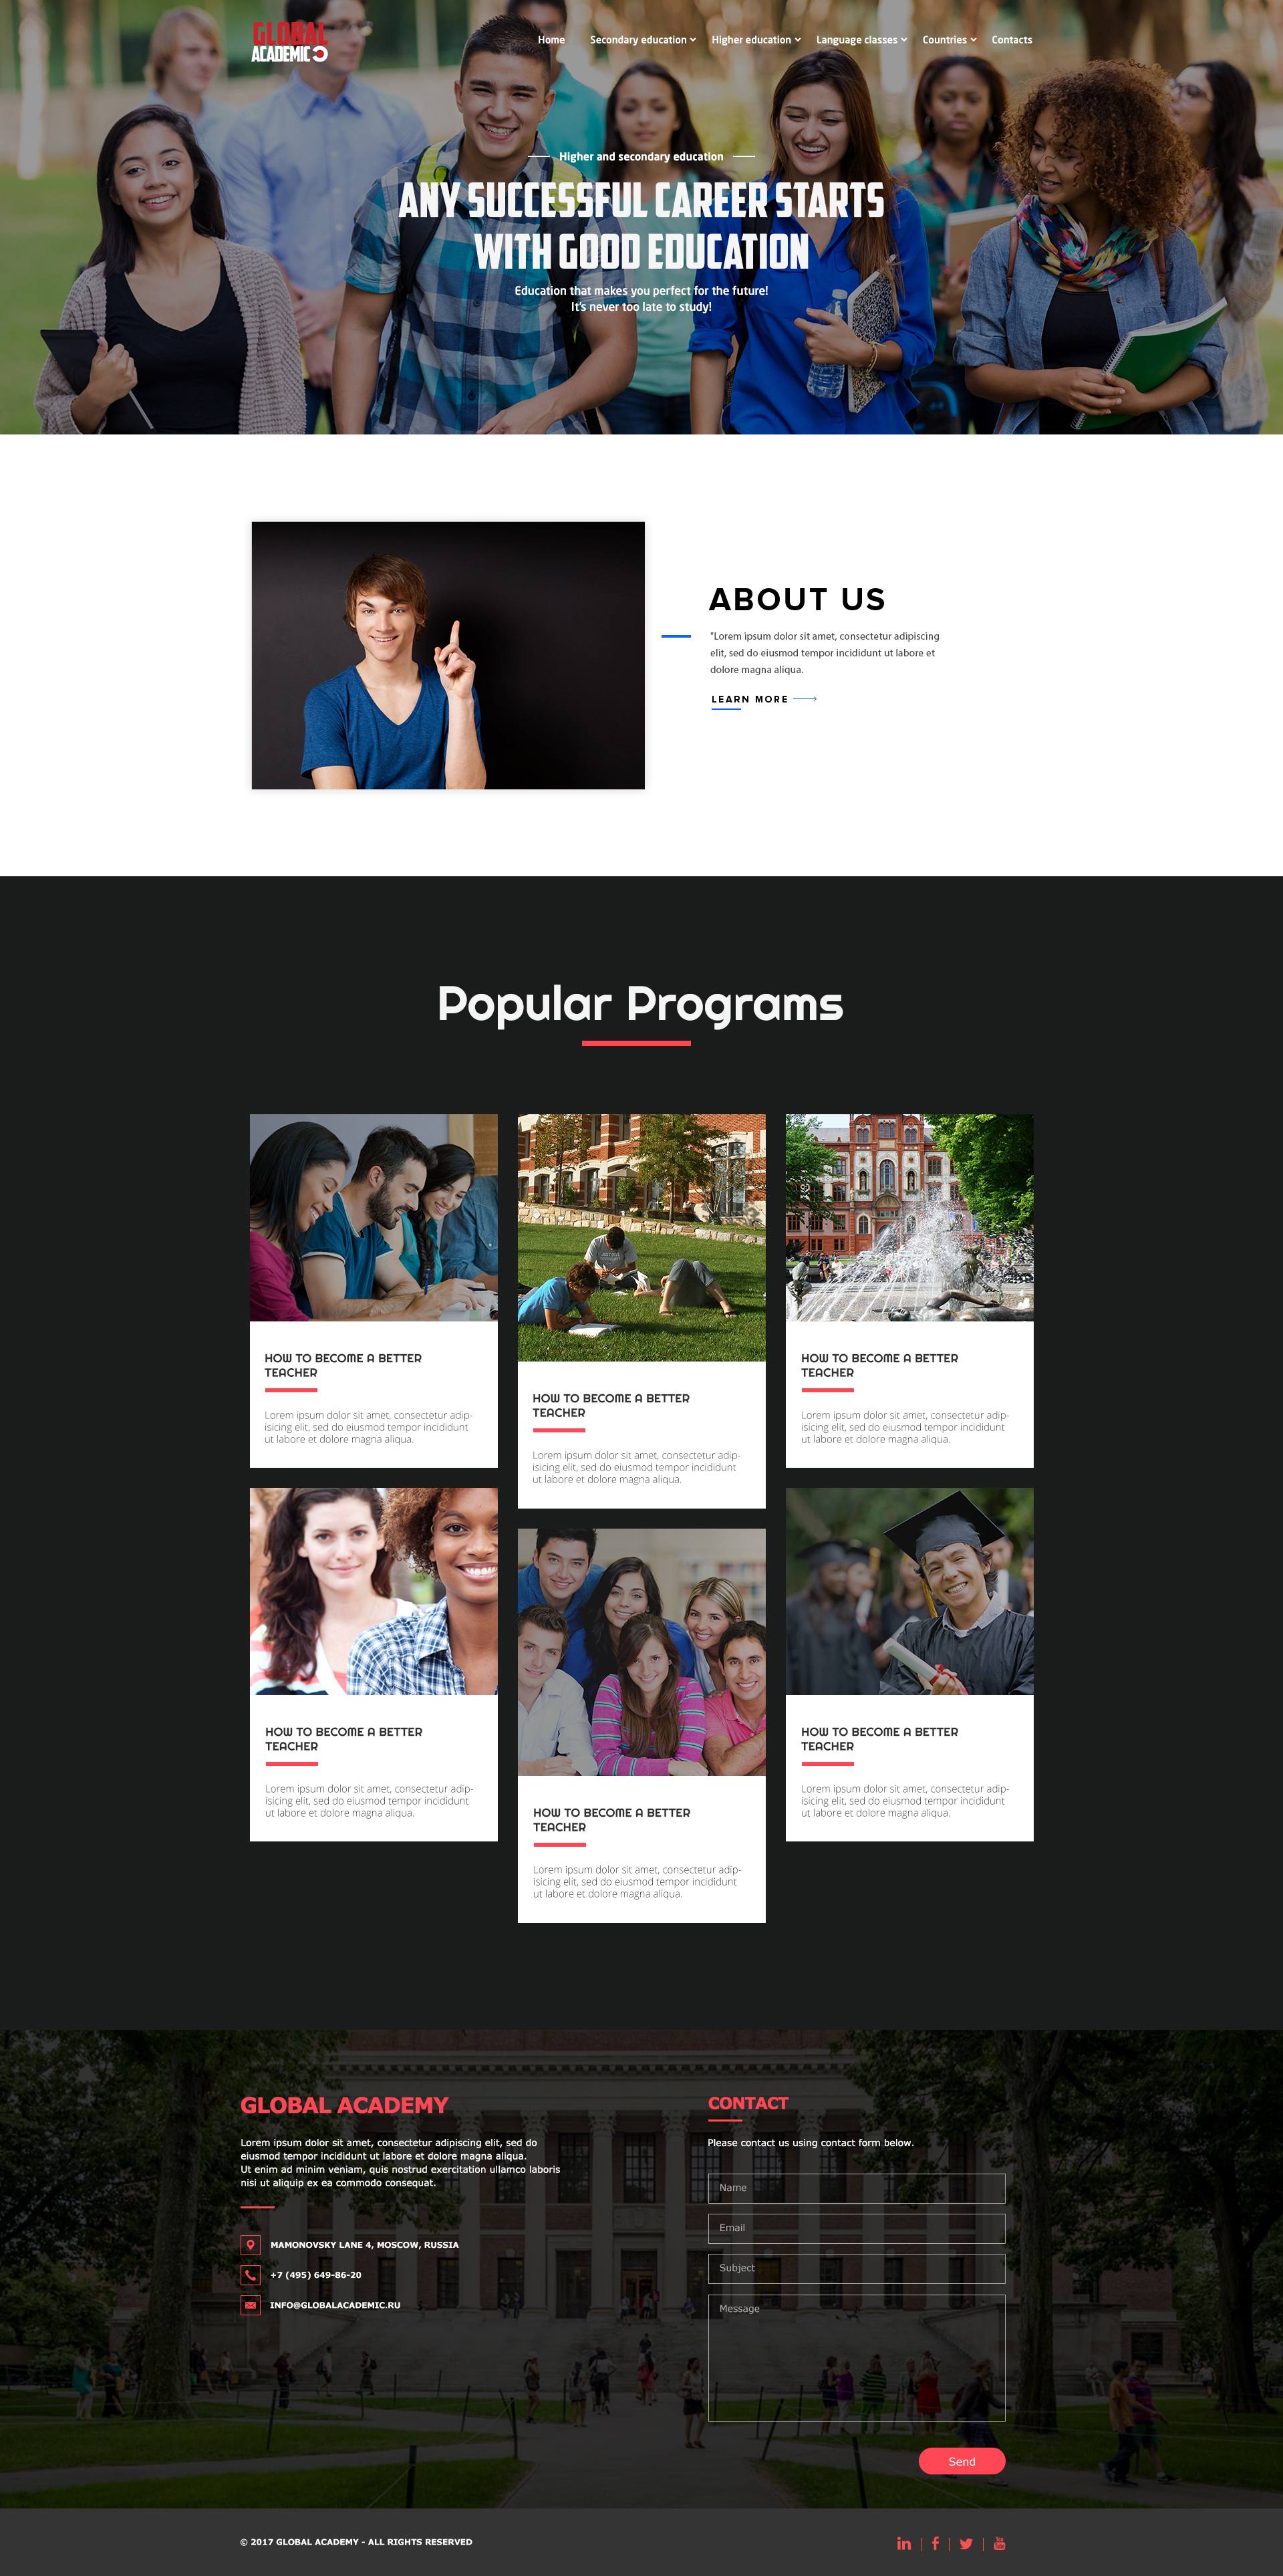The image size is (1283, 2576).
Task: Open program card with students studying photo
Action: (373, 1291)
